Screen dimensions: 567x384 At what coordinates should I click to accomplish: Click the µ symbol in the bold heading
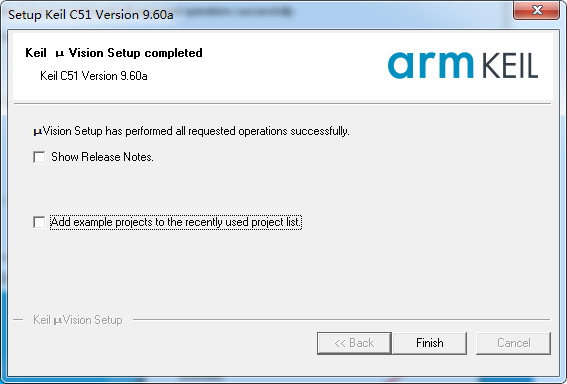coord(60,54)
